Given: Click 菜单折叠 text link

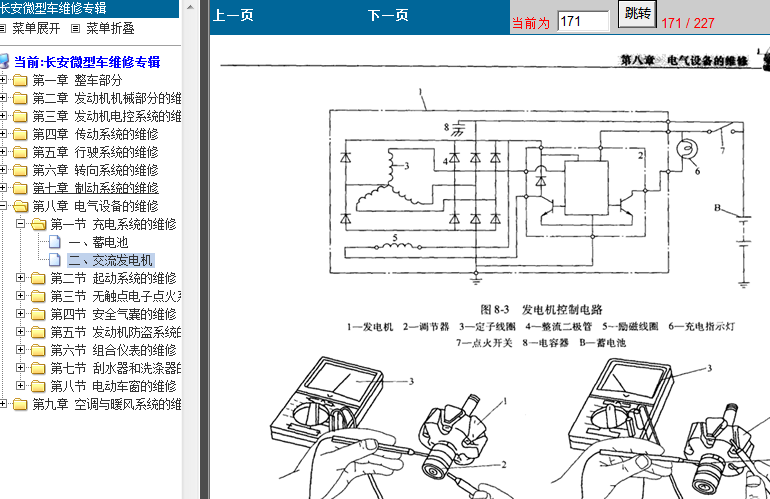Looking at the screenshot, I should click(110, 28).
